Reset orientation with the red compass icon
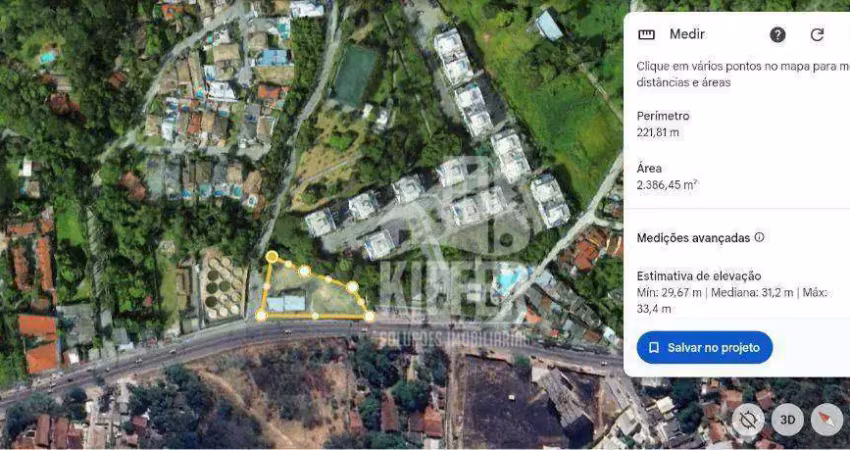Image resolution: width=850 pixels, height=450 pixels. [x=827, y=419]
